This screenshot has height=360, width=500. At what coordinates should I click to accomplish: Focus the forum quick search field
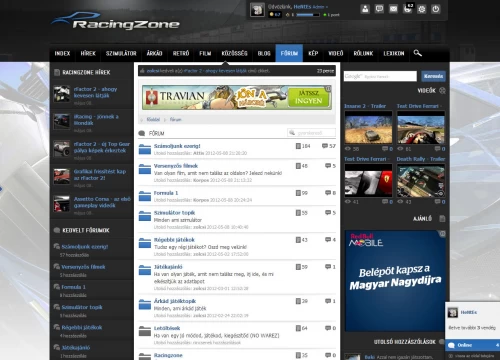(311, 133)
